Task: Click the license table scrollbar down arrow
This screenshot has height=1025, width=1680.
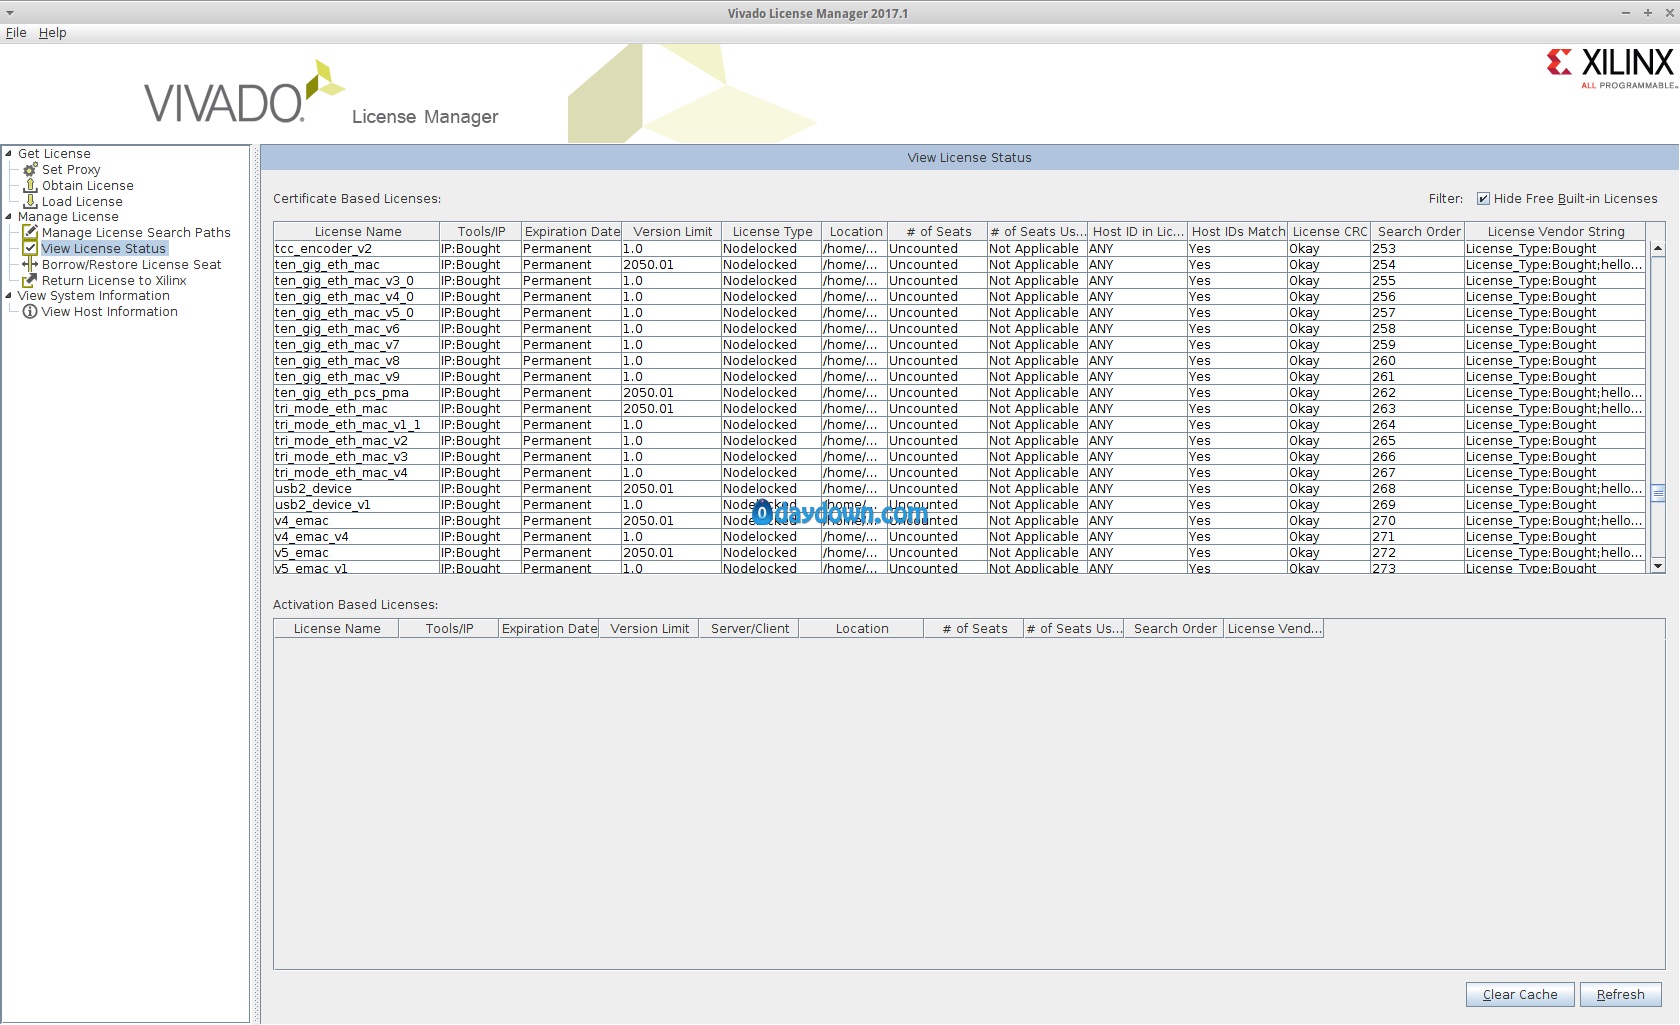Action: click(x=1657, y=566)
